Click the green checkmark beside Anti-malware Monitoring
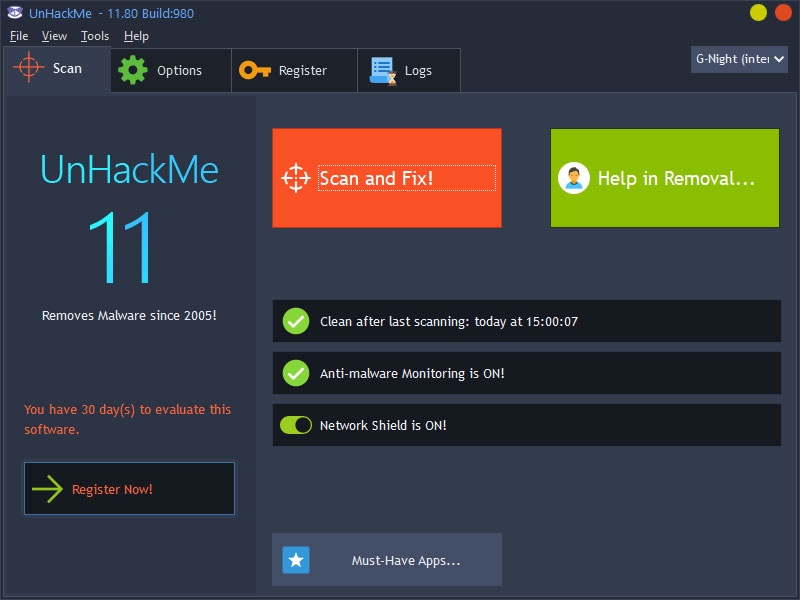Image resolution: width=800 pixels, height=600 pixels. pos(296,373)
